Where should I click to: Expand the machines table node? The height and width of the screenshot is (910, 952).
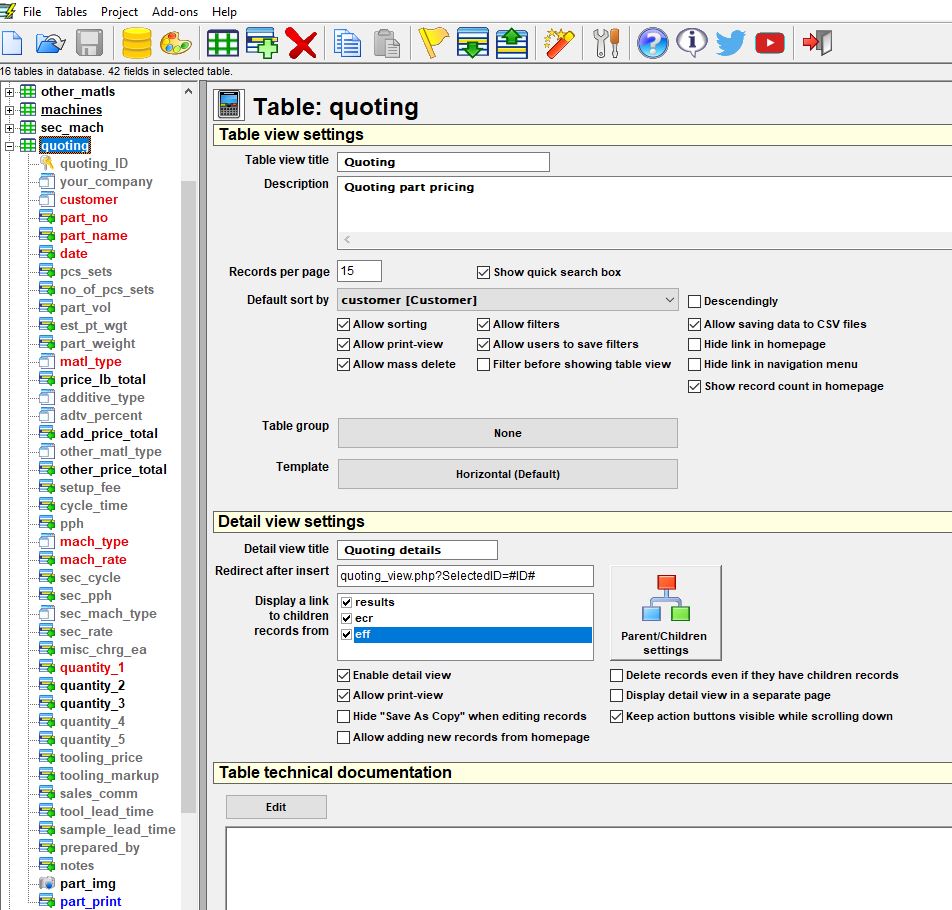10,110
